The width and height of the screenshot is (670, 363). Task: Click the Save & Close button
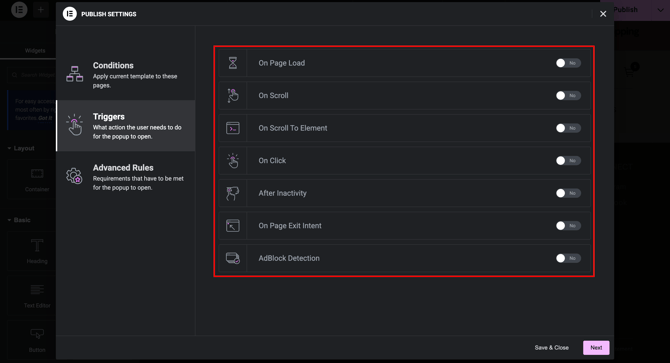pos(552,348)
